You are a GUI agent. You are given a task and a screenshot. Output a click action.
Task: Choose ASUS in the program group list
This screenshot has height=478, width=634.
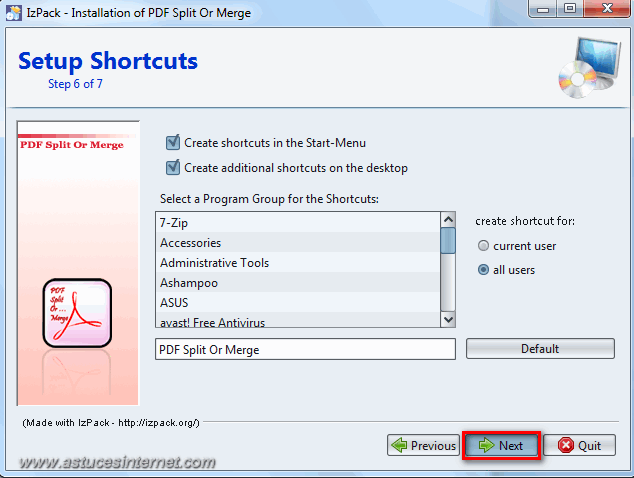pyautogui.click(x=298, y=302)
